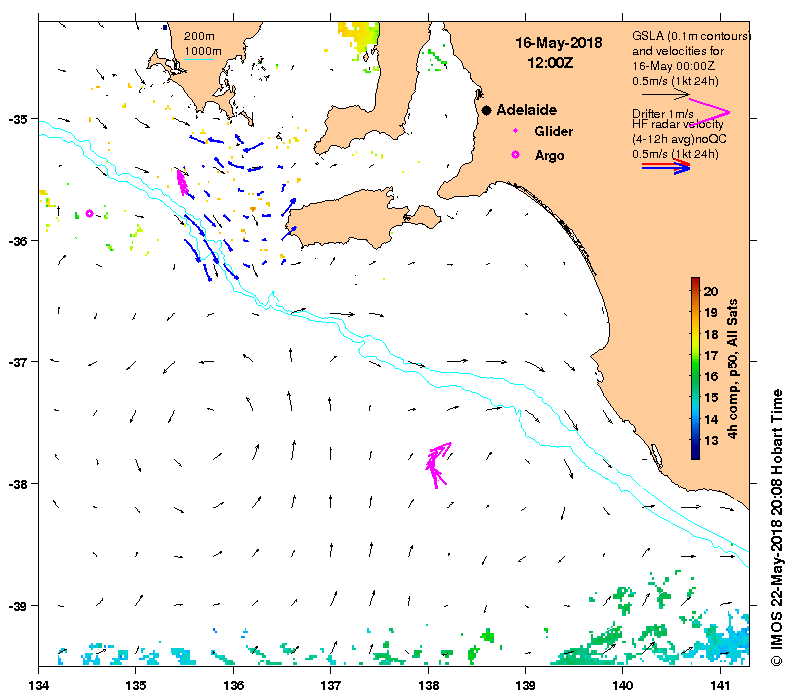Click the 4h comp, p50, All Sats label

[732, 369]
